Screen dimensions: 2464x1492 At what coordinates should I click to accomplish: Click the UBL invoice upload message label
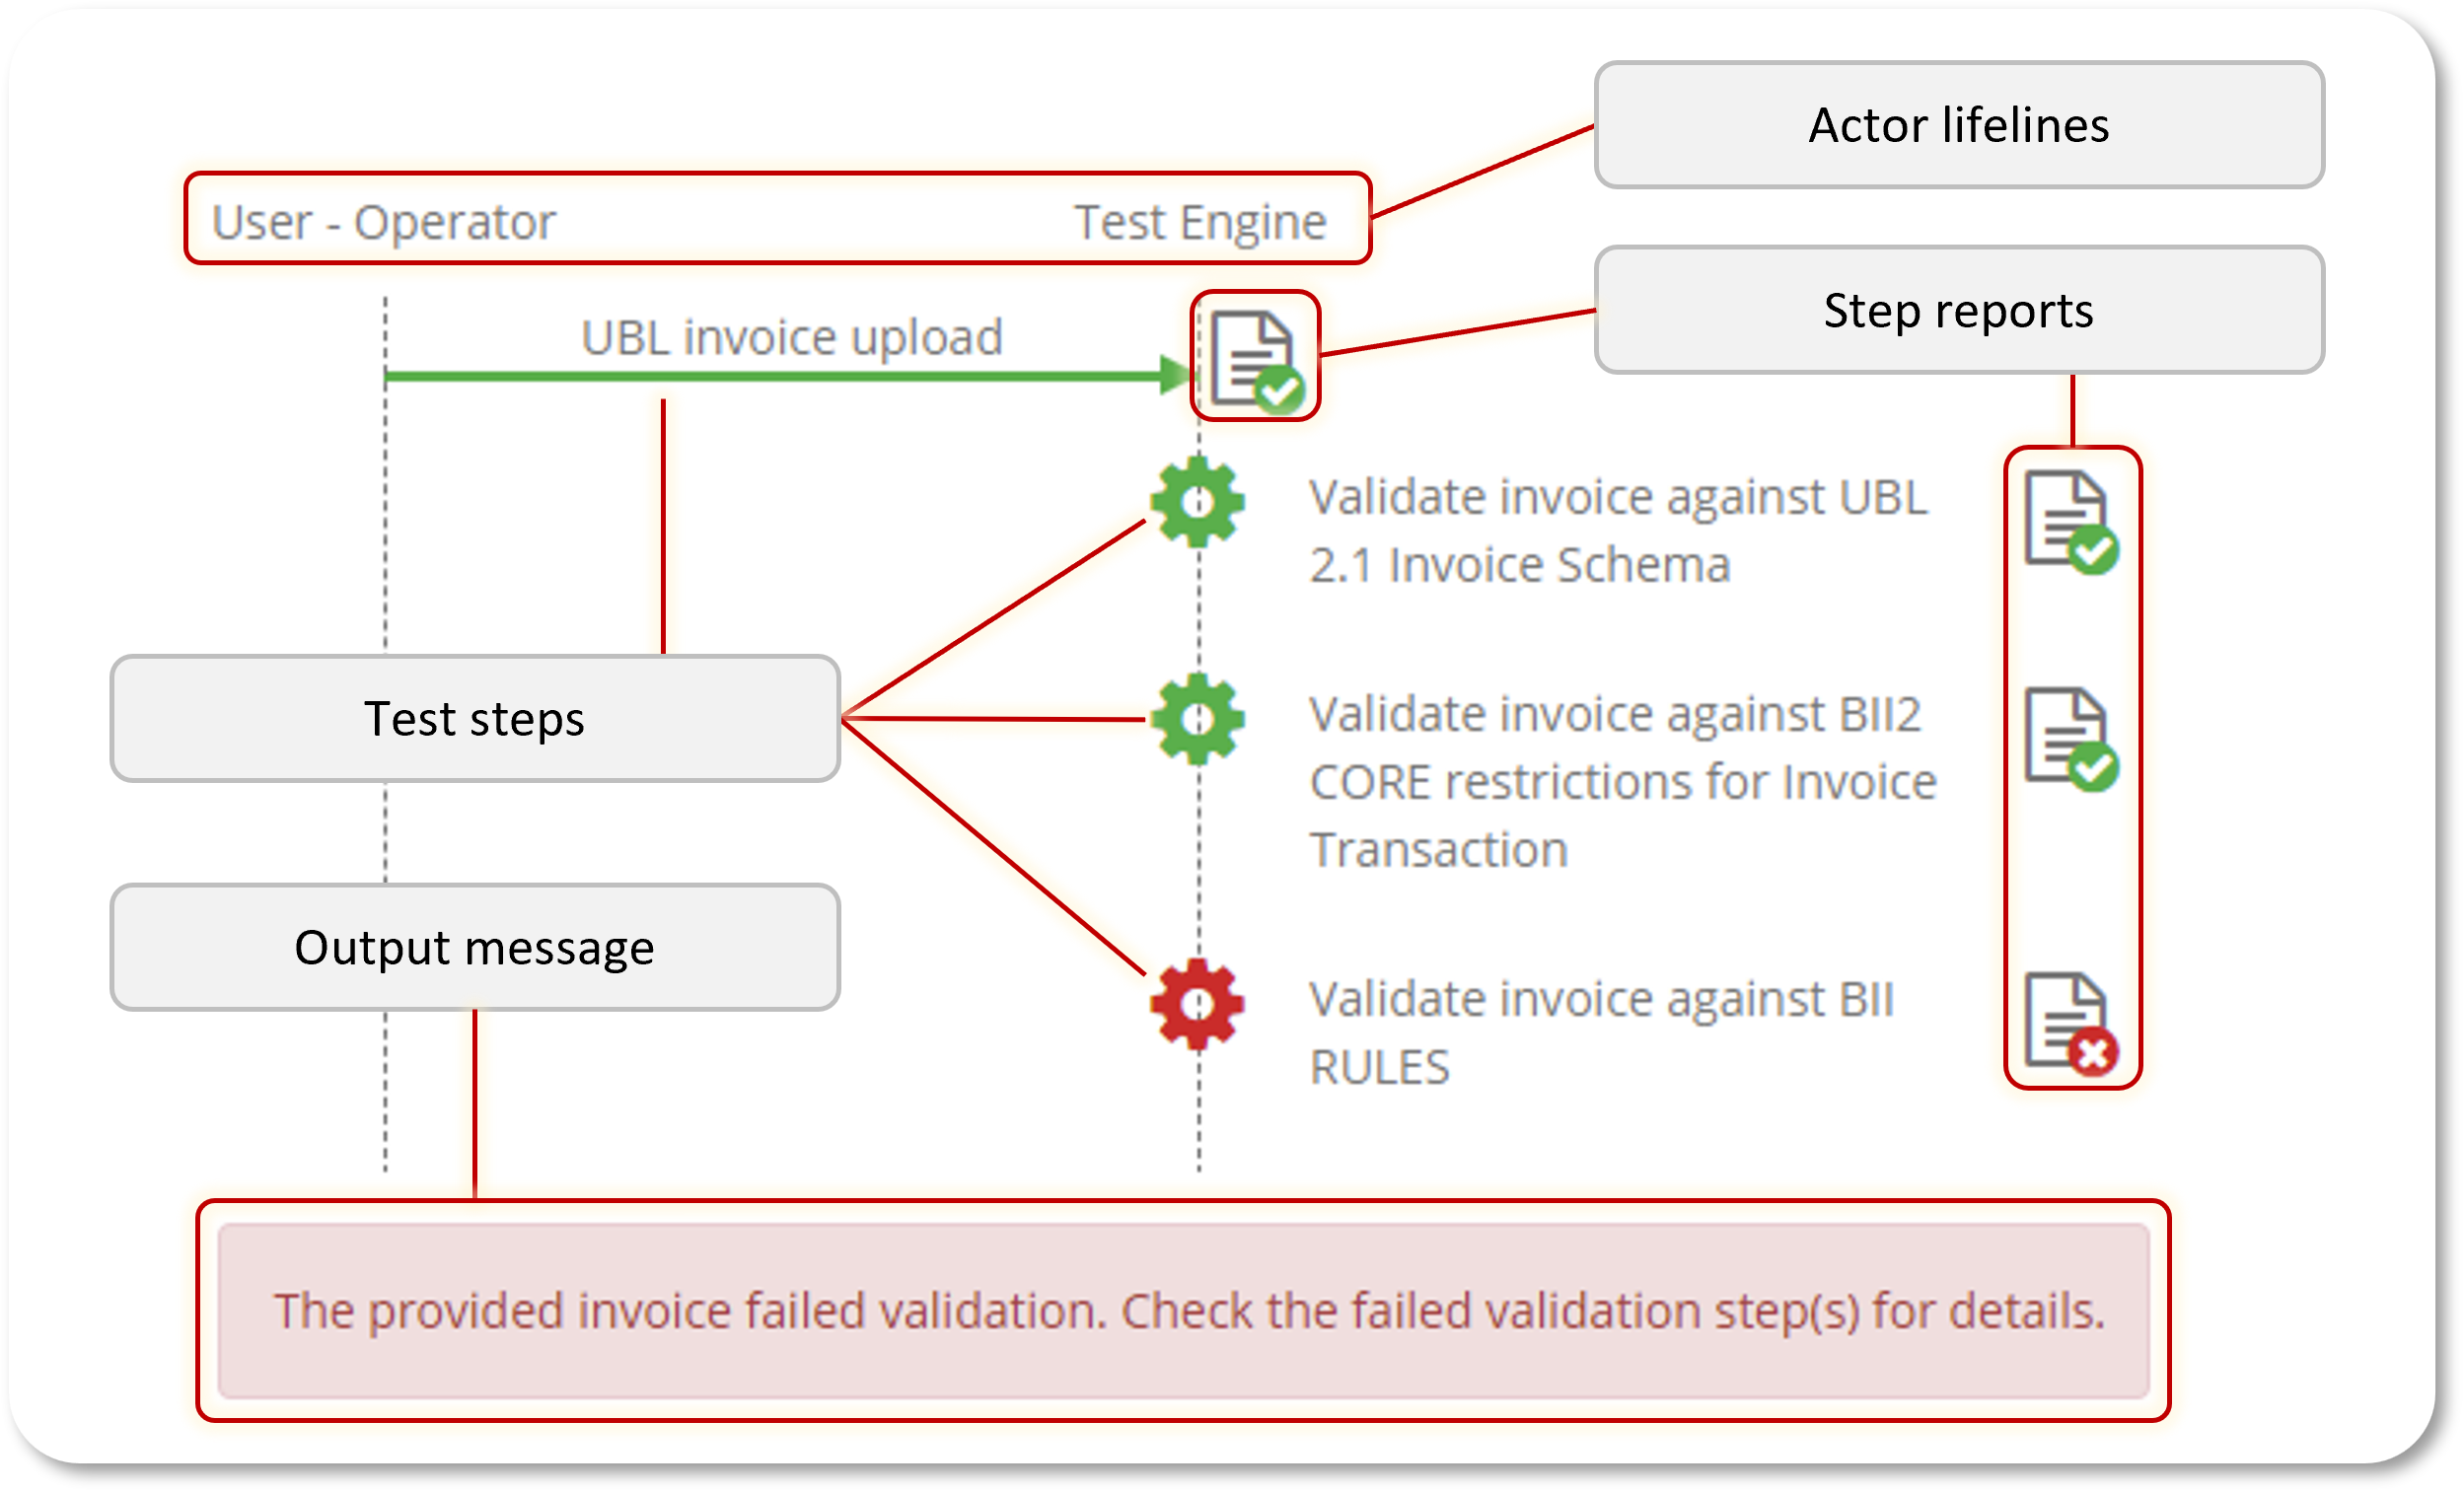coord(791,336)
